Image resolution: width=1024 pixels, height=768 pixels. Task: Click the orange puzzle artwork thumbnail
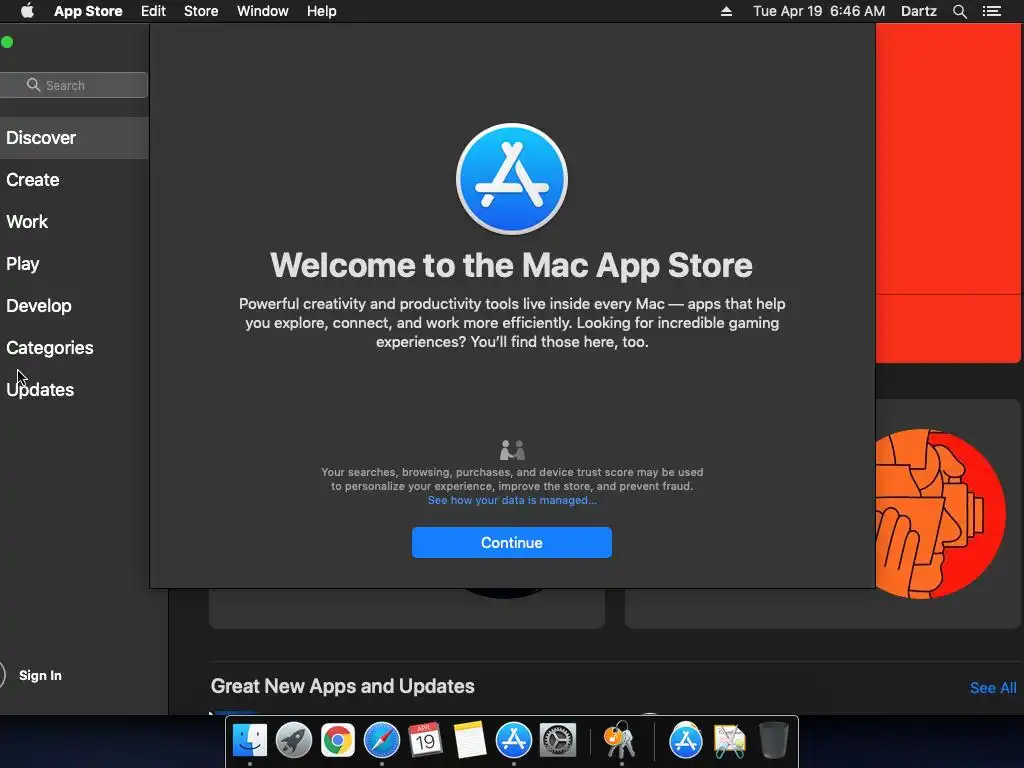pyautogui.click(x=940, y=514)
